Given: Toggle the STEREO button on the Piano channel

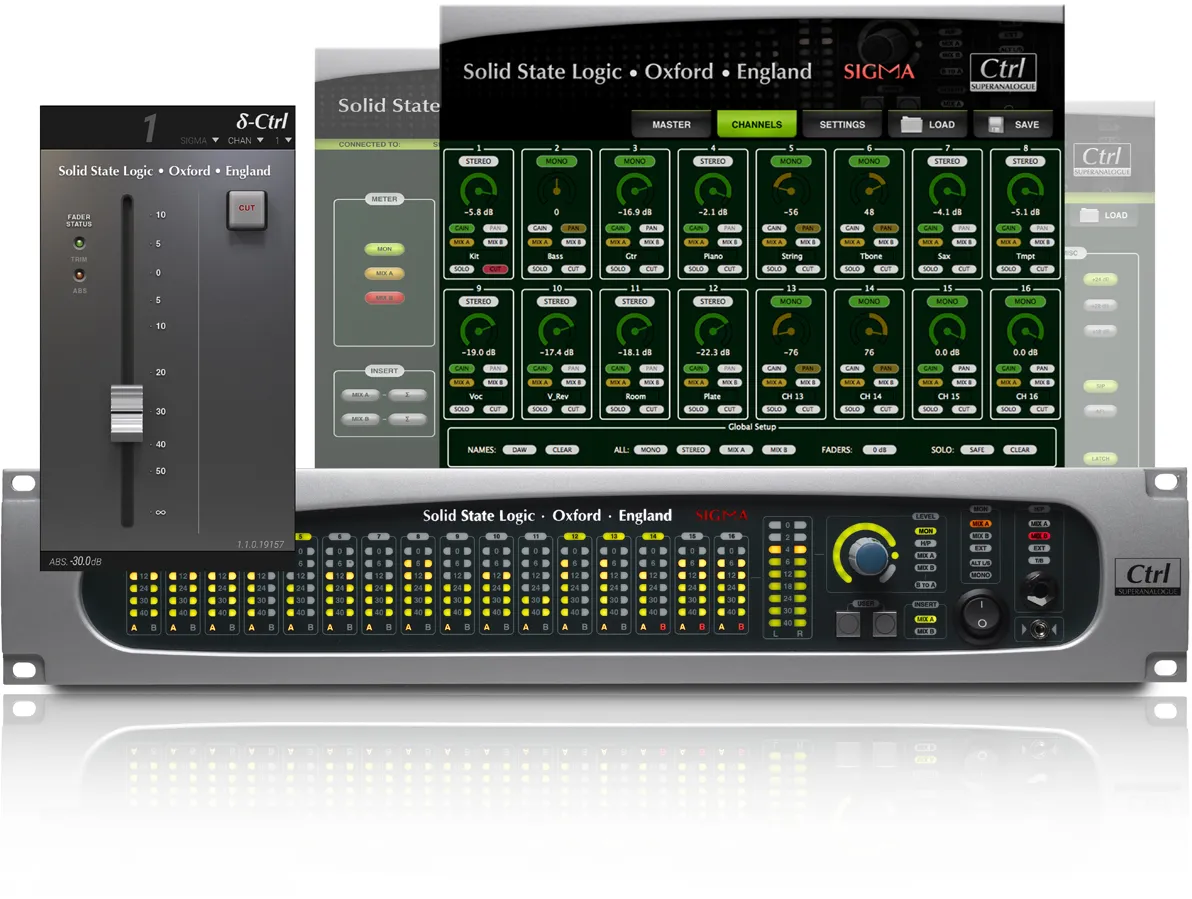Looking at the screenshot, I should click(713, 161).
